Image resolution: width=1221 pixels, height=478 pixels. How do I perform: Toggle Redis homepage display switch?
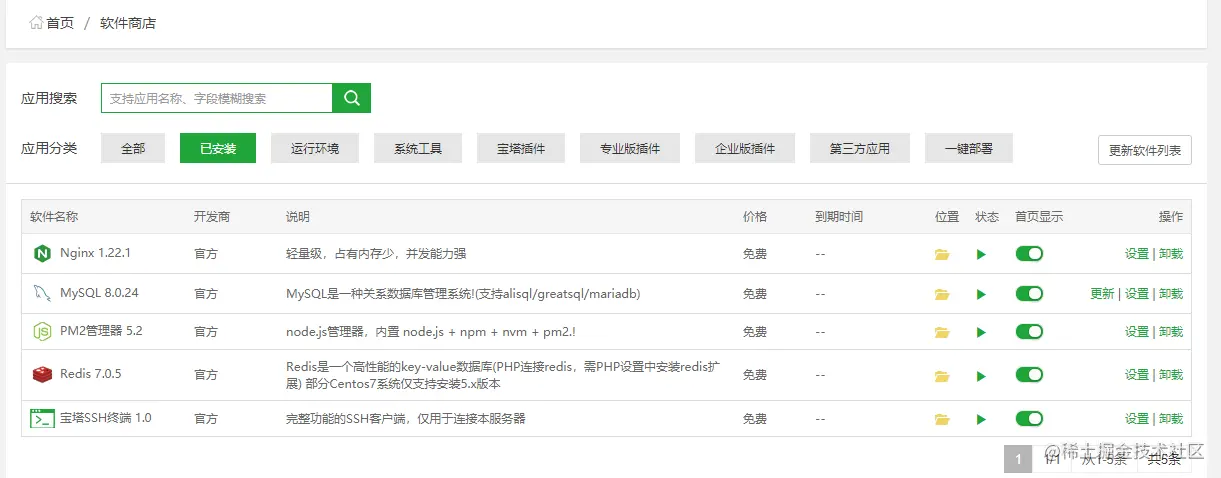click(1029, 375)
